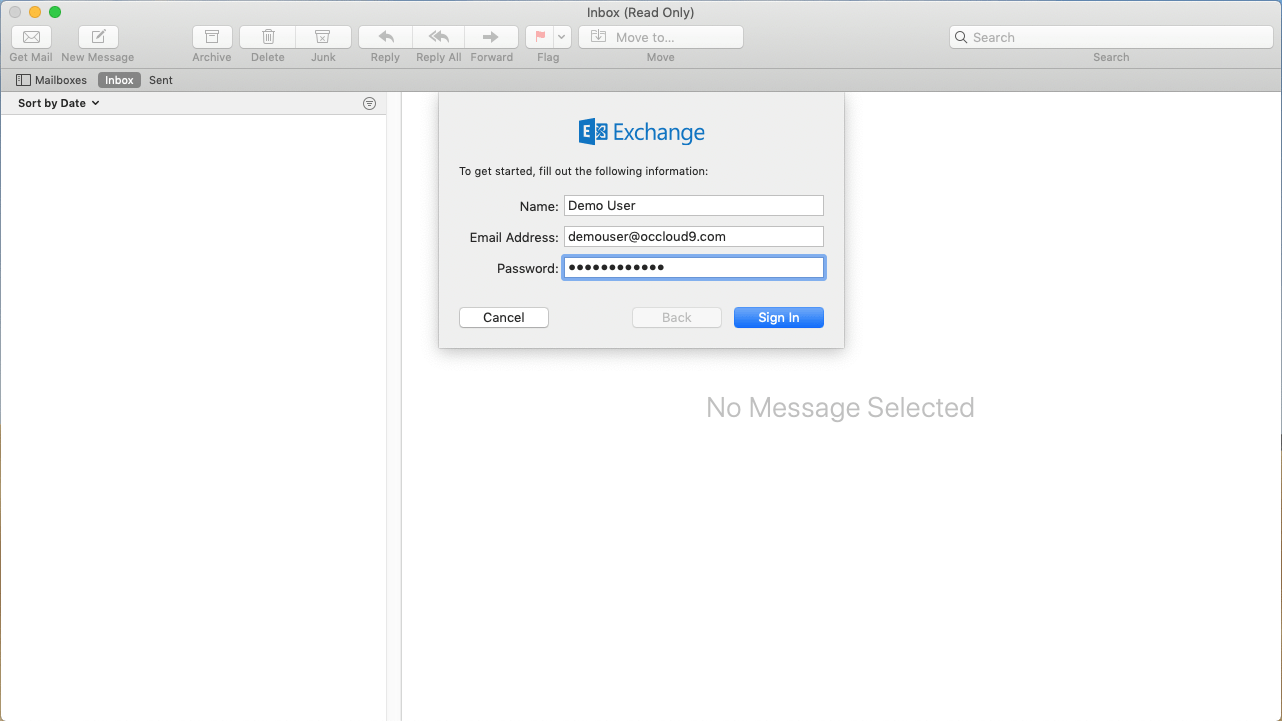1282x721 pixels.
Task: Click the Get Mail envelope icon
Action: pos(31,37)
